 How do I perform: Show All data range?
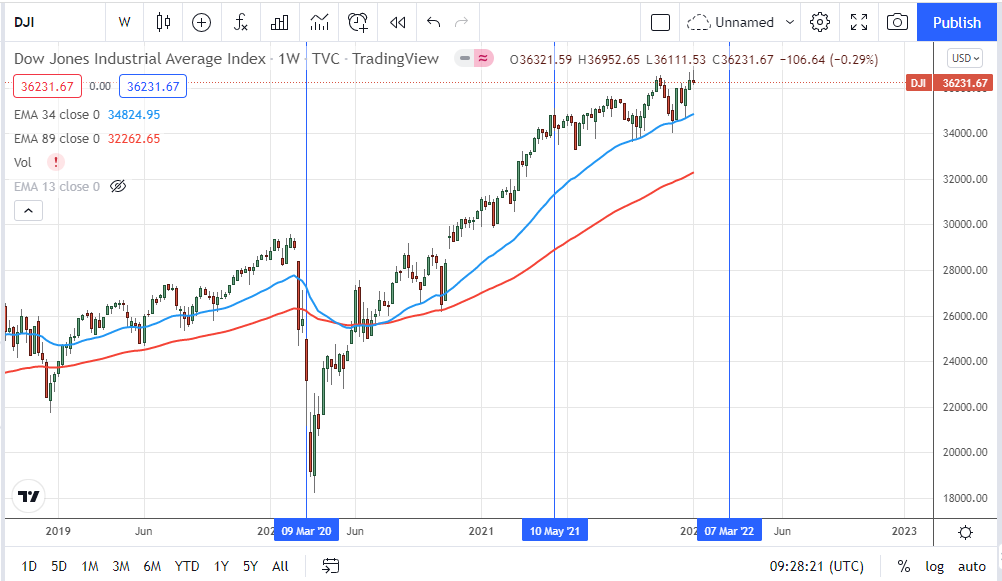(x=280, y=566)
